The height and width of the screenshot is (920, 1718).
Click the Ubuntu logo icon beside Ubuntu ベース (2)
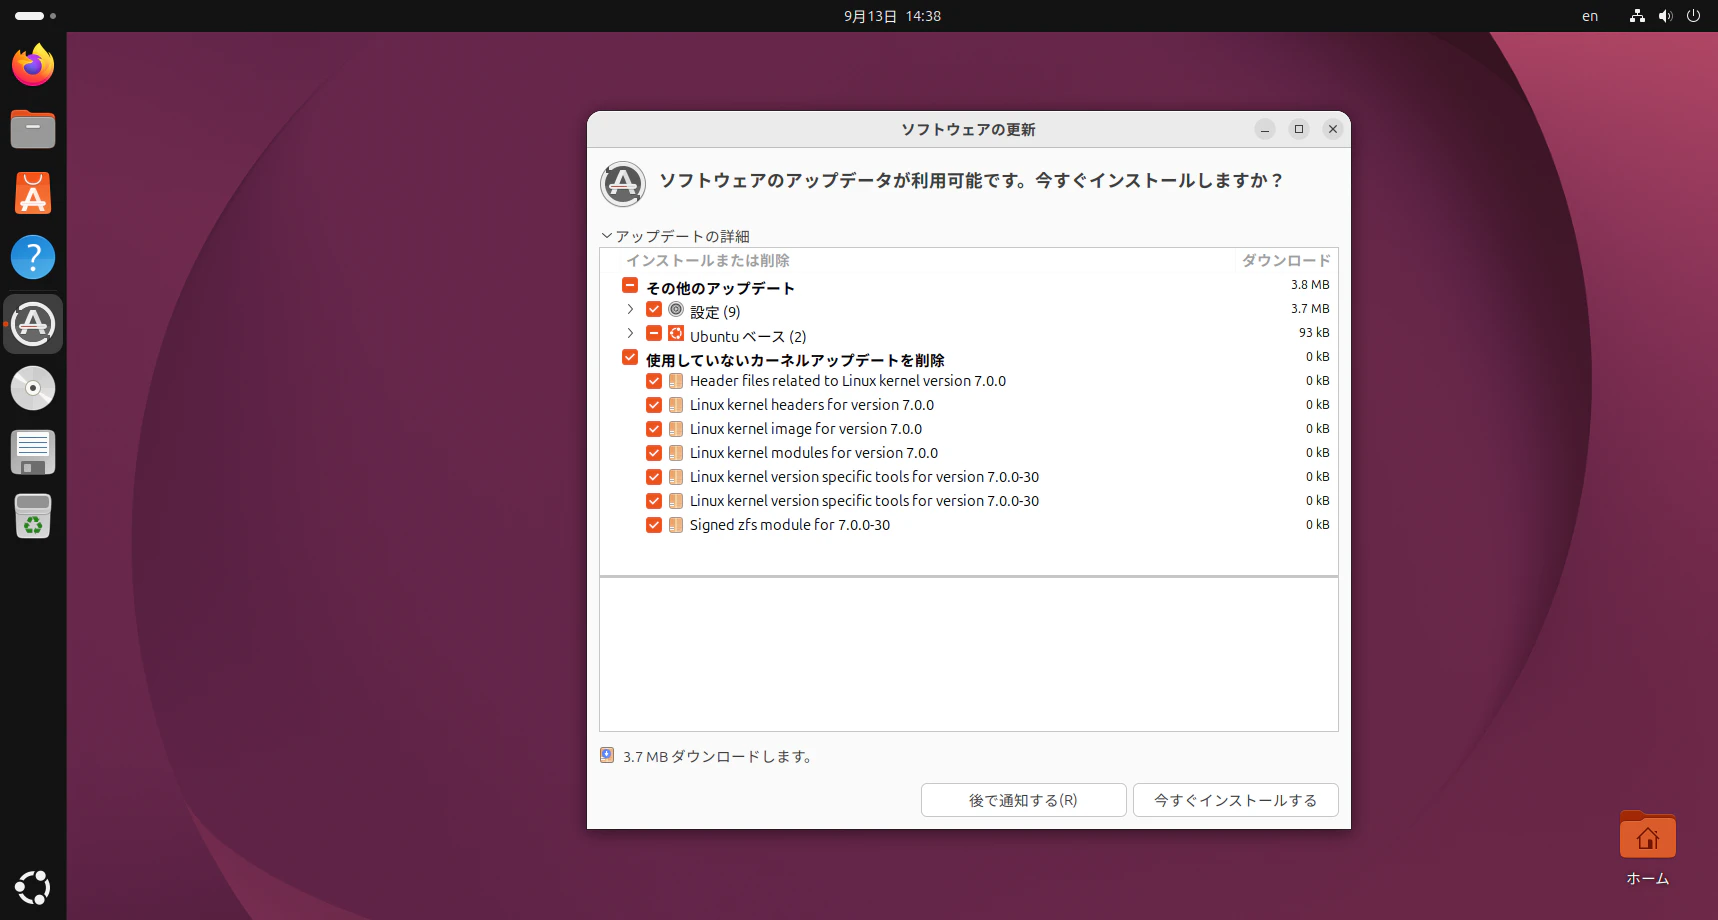tap(676, 333)
